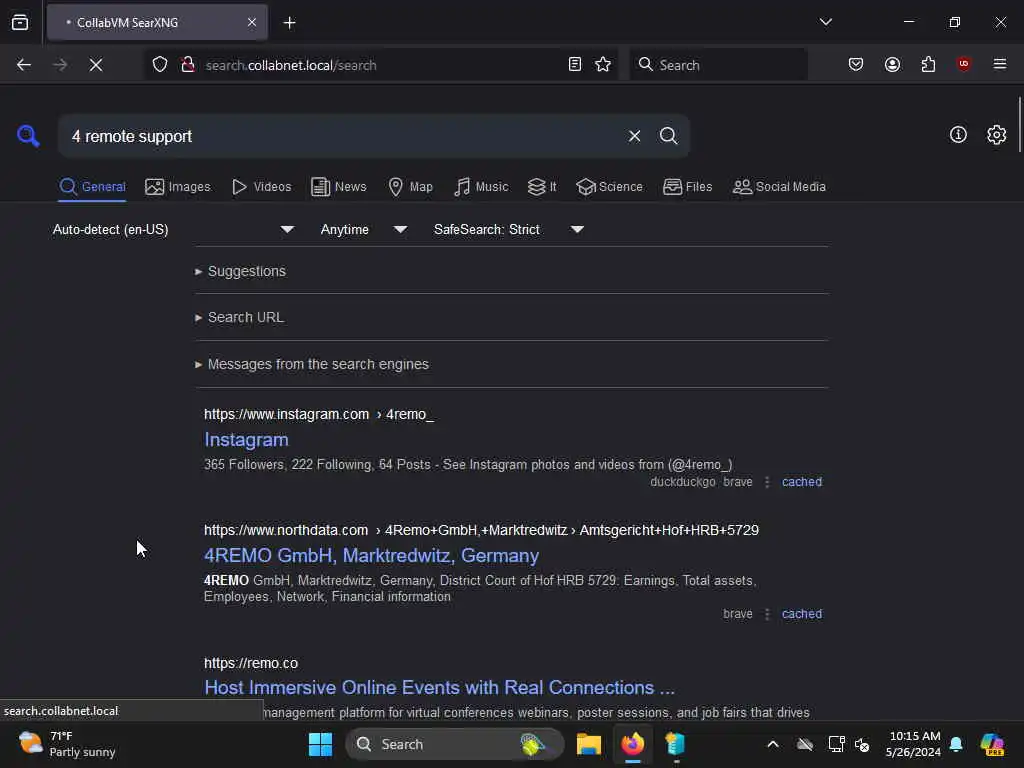Click the https://remo.co URL
This screenshot has height=768, width=1024.
(x=251, y=663)
